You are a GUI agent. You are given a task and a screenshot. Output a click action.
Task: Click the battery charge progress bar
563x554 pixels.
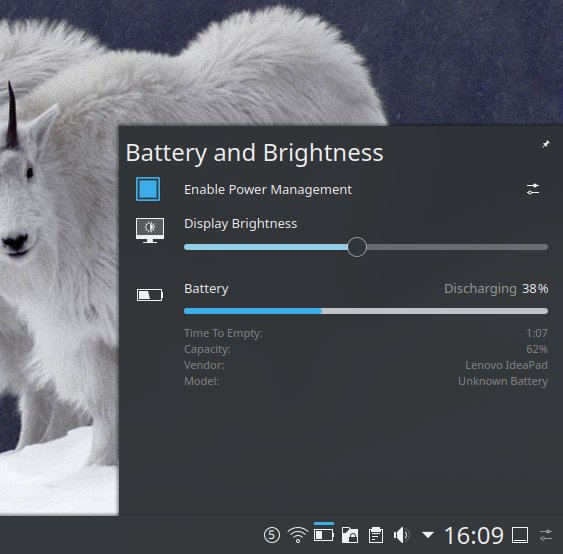point(366,311)
